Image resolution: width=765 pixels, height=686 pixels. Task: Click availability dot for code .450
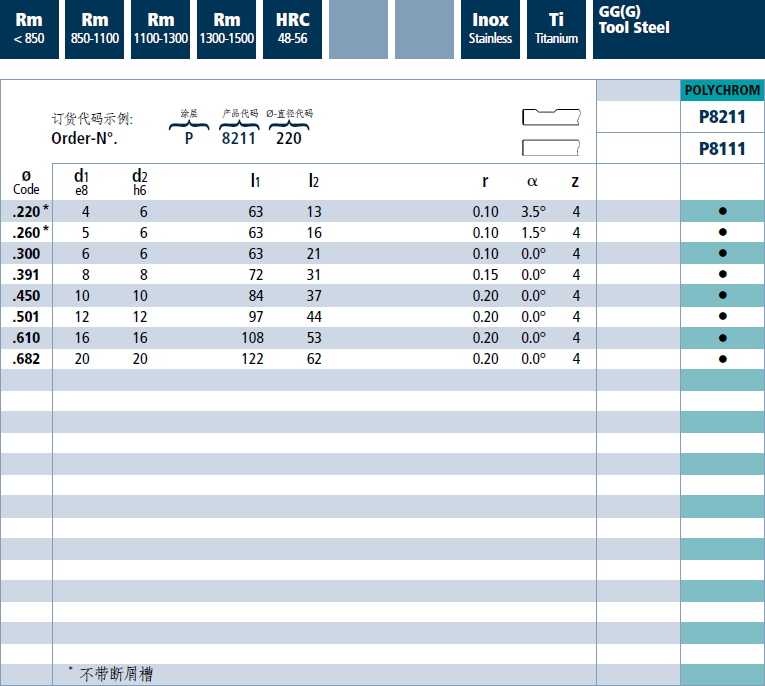pyautogui.click(x=723, y=295)
